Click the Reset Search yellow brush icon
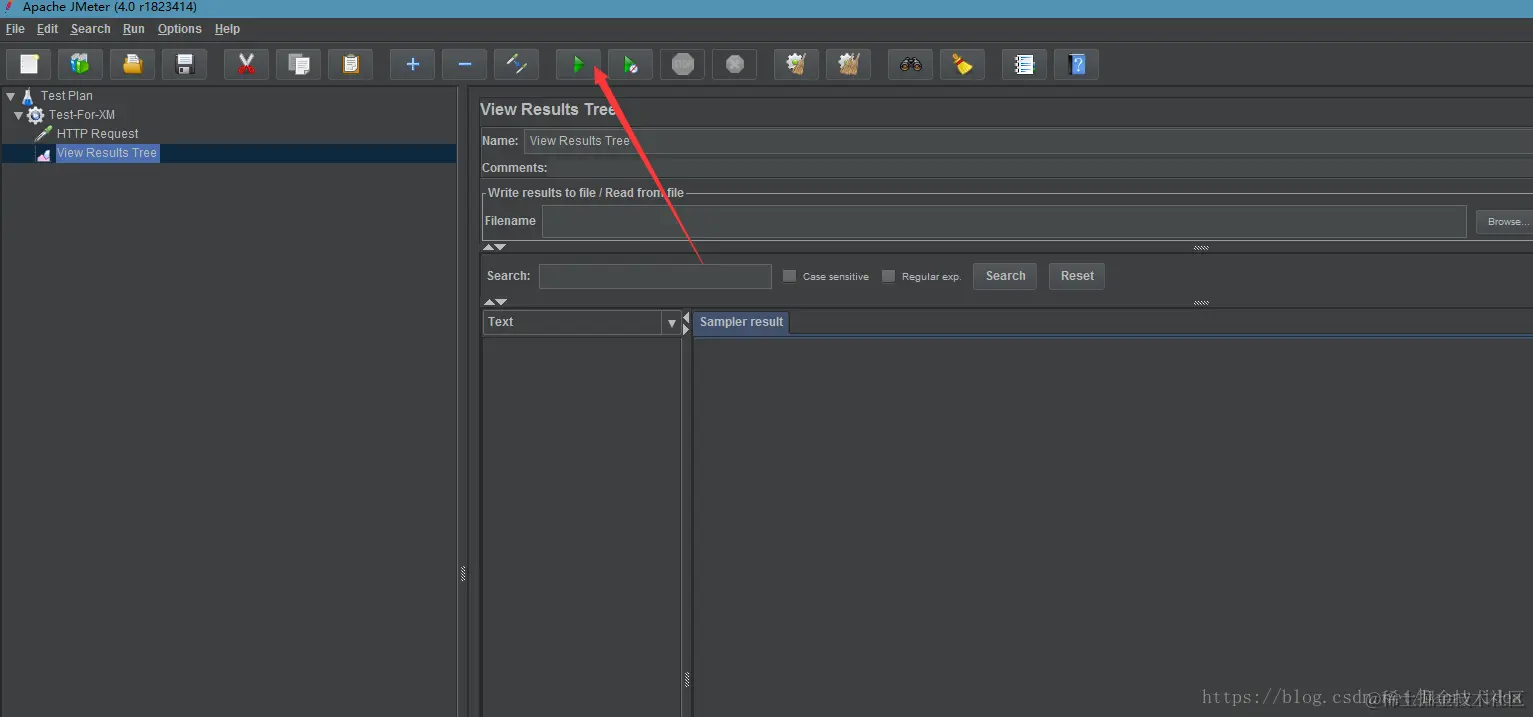 [x=962, y=65]
